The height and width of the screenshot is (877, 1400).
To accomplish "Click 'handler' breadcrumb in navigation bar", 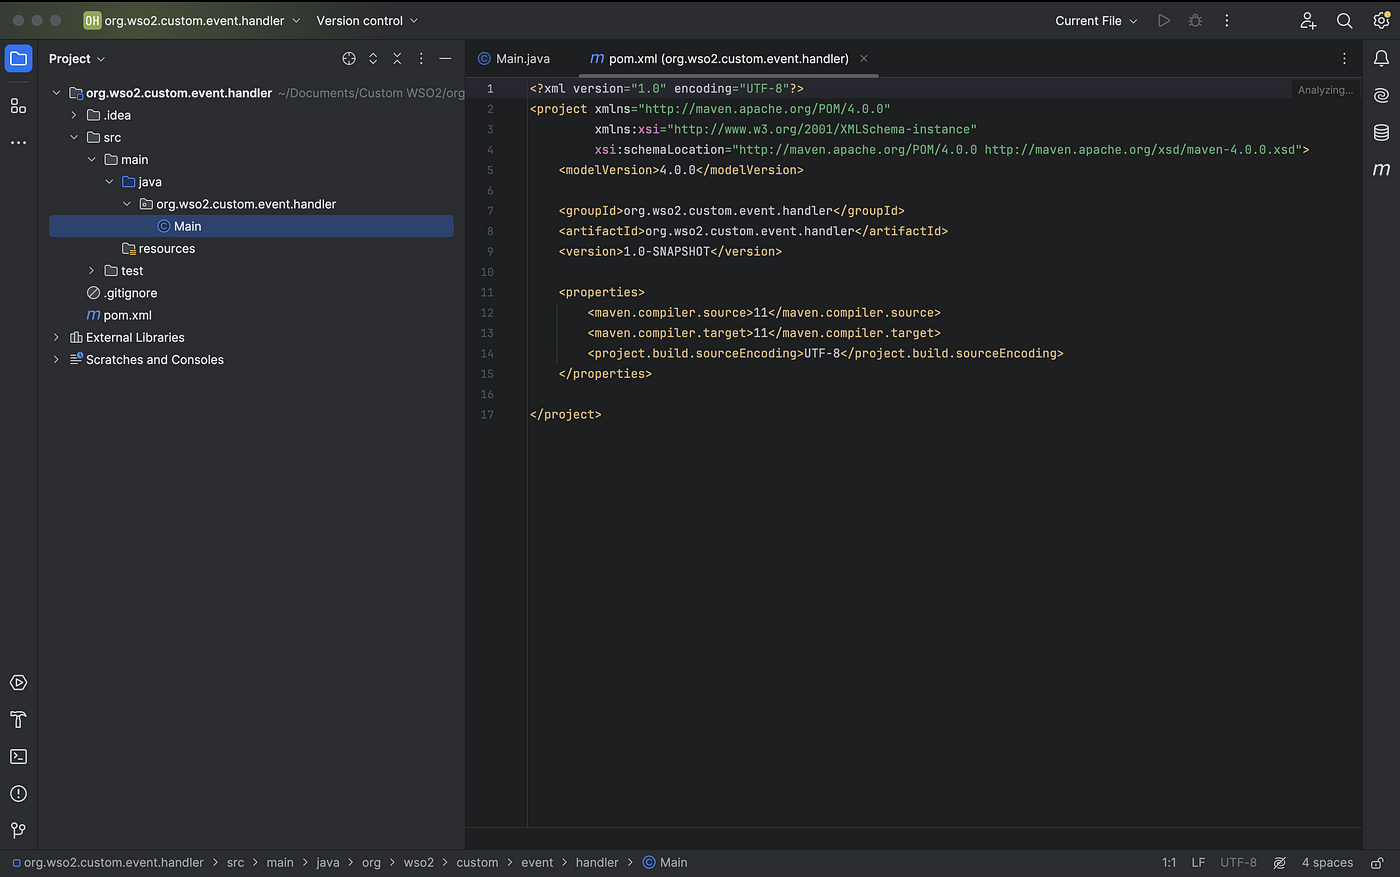I will click(597, 863).
